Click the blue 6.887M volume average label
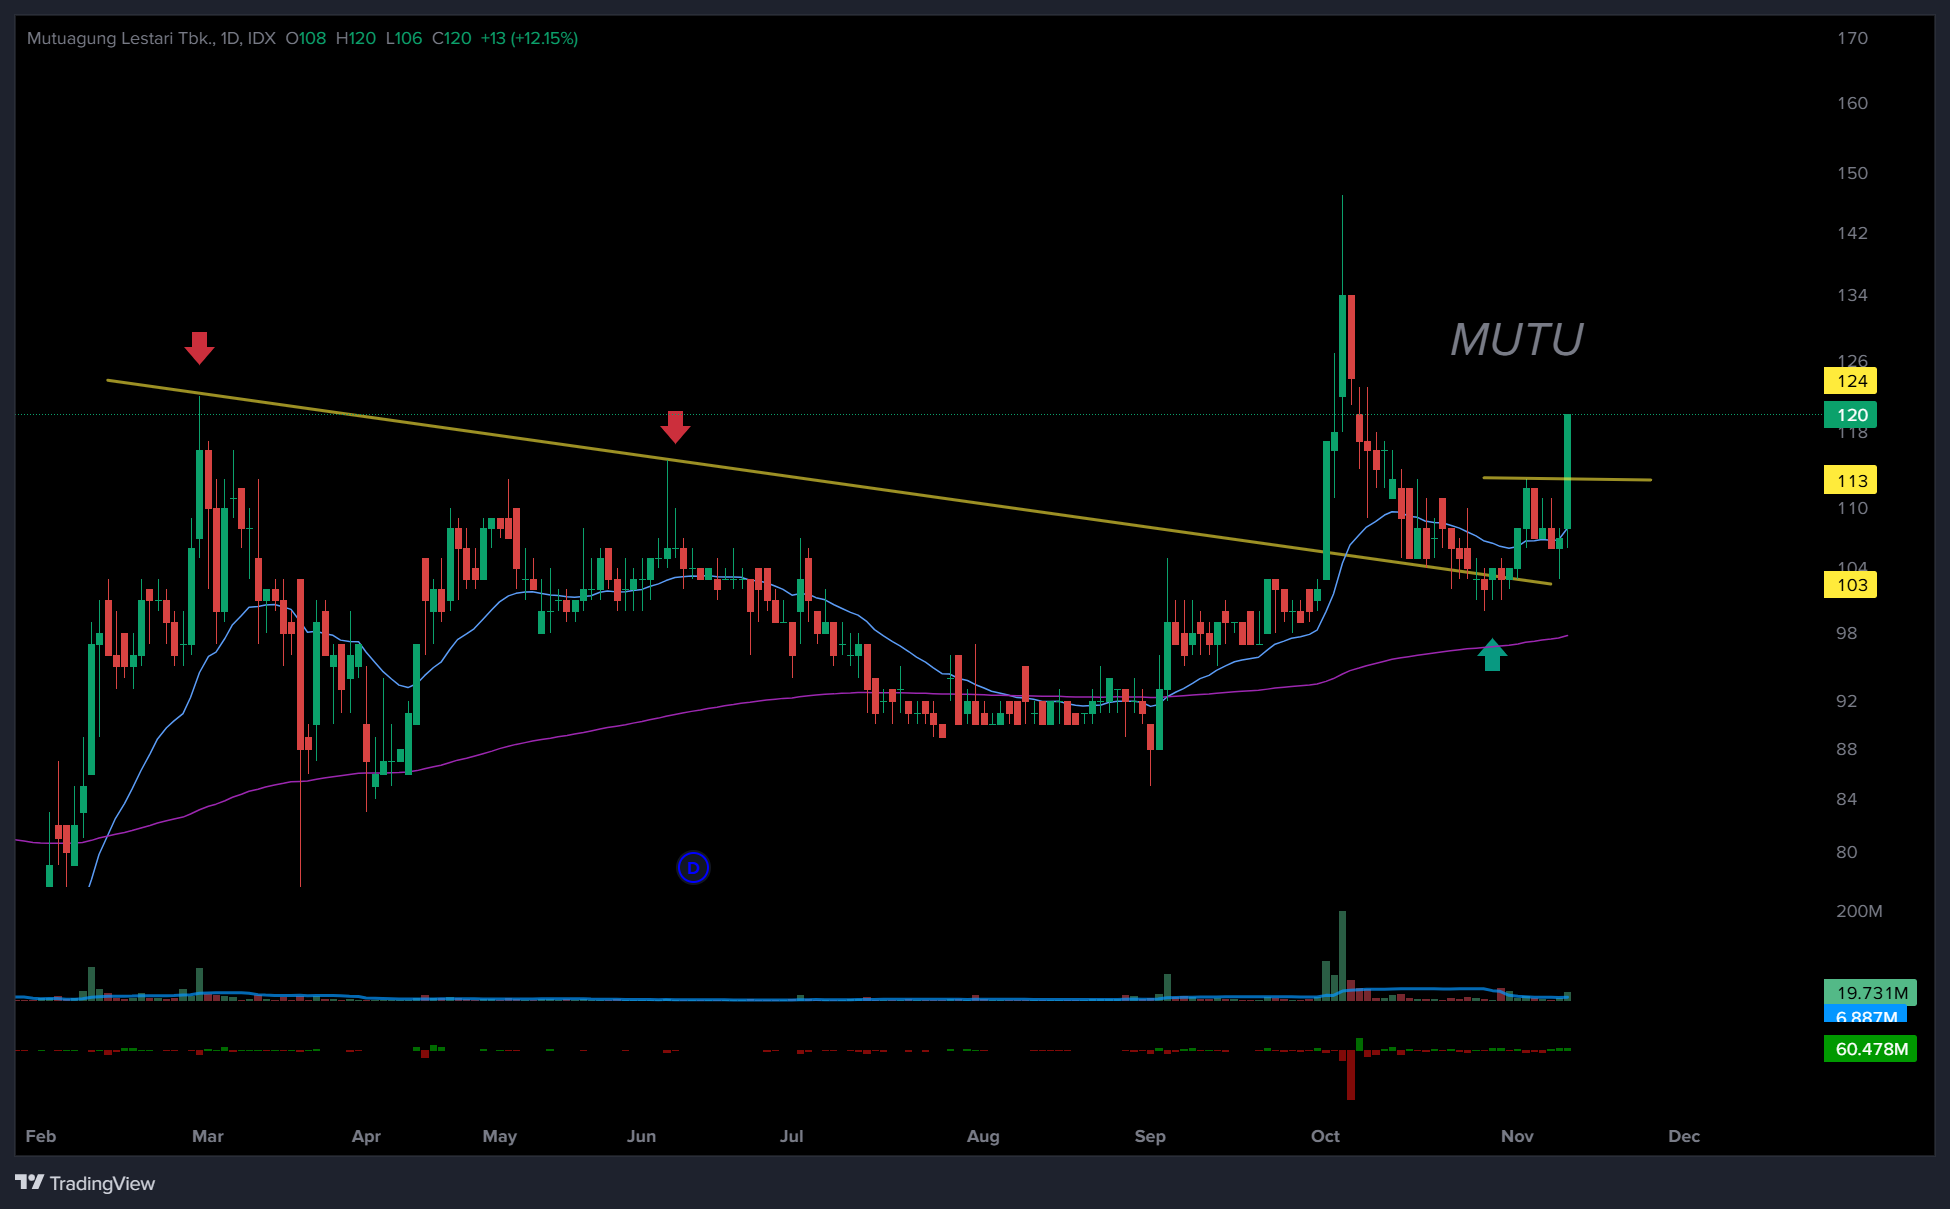The height and width of the screenshot is (1209, 1950). (x=1866, y=1016)
